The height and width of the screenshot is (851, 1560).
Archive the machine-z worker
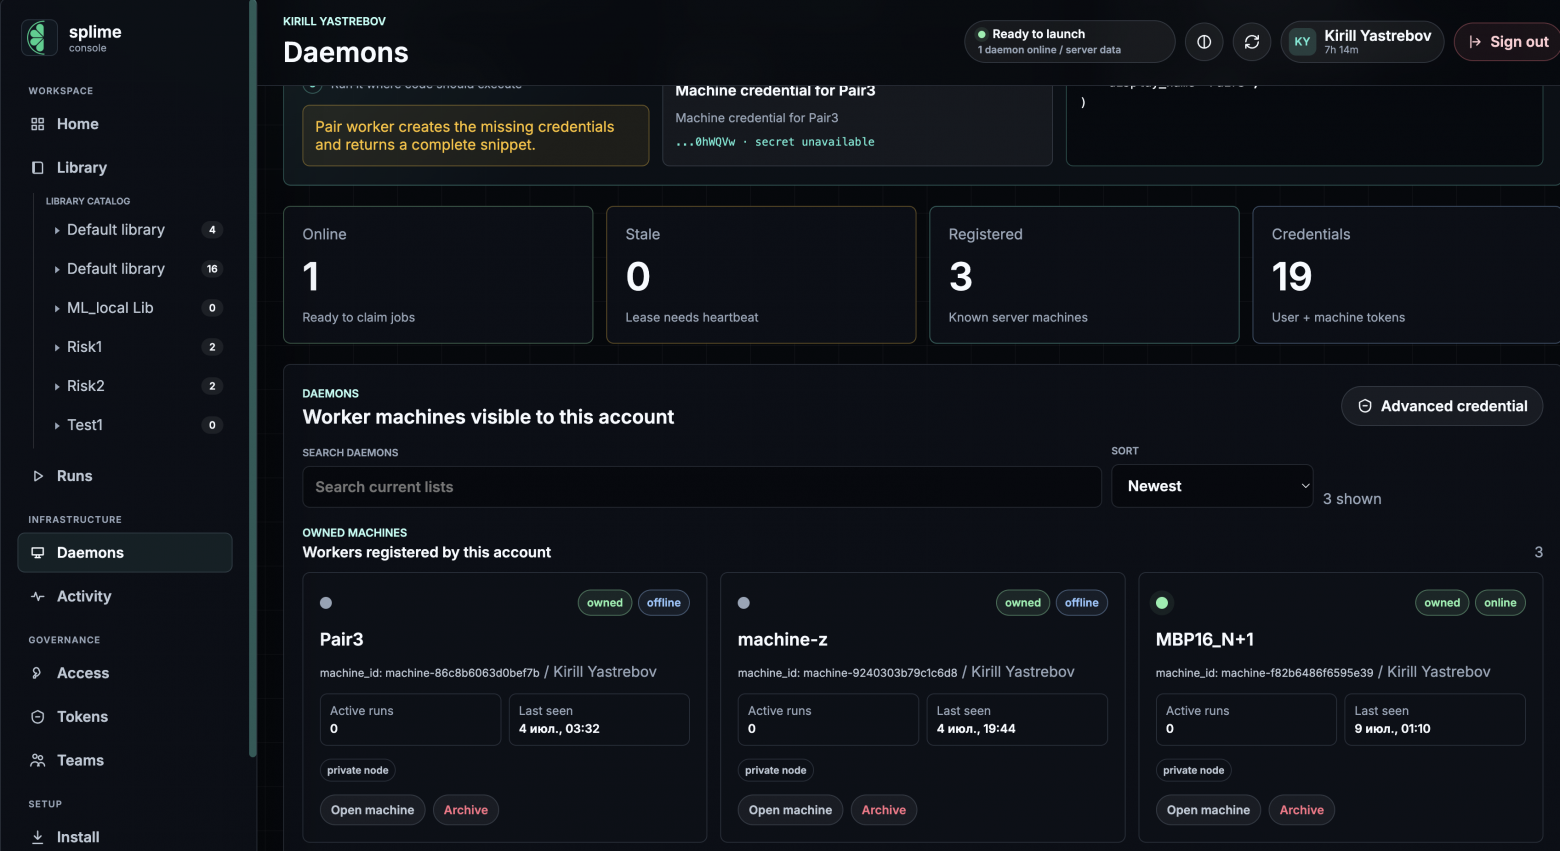pos(884,810)
